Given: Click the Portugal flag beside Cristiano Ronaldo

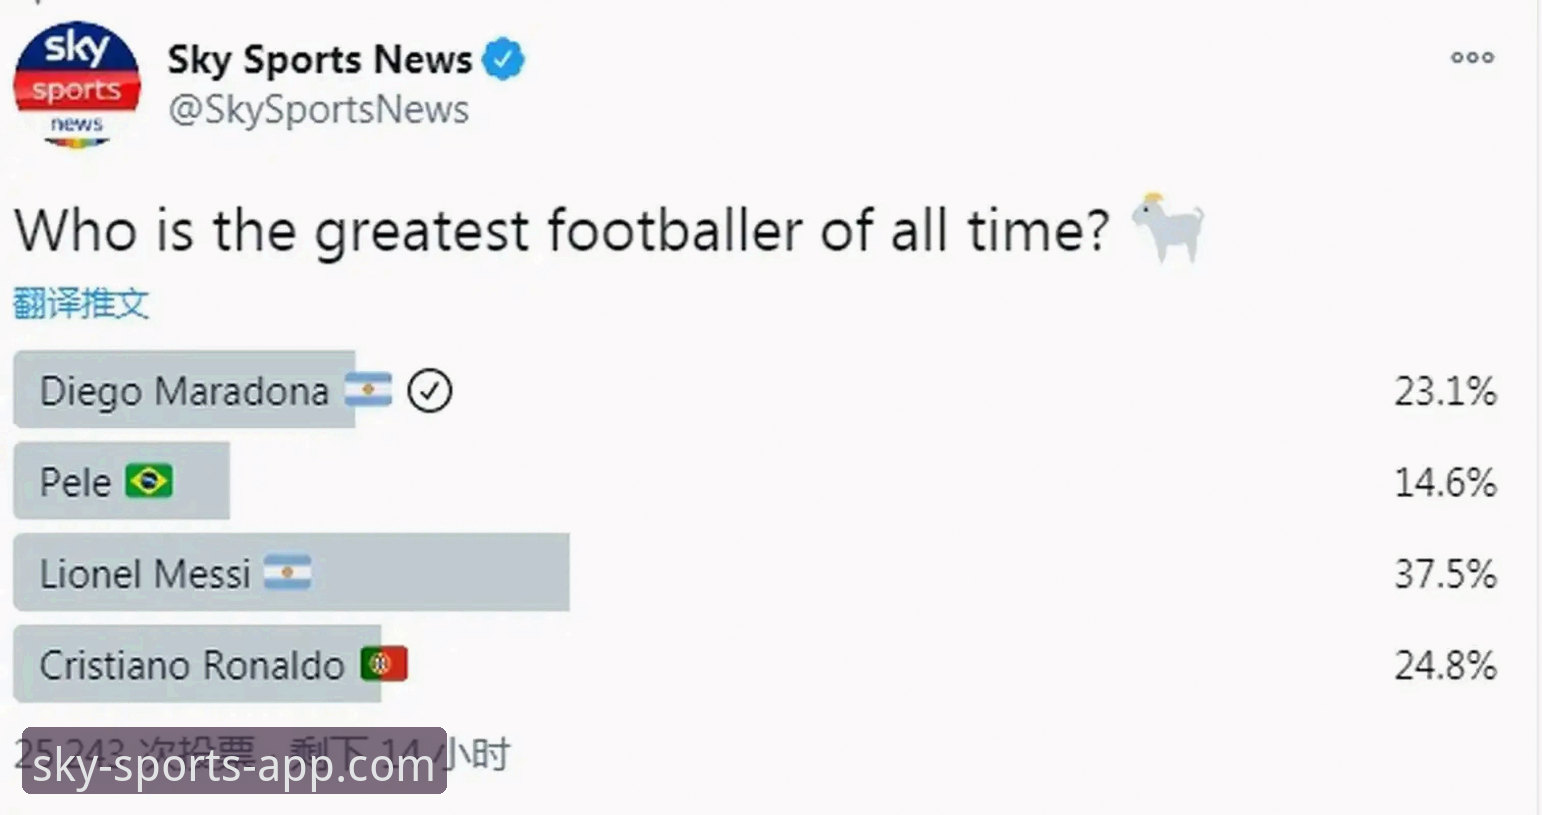Looking at the screenshot, I should click(x=384, y=664).
